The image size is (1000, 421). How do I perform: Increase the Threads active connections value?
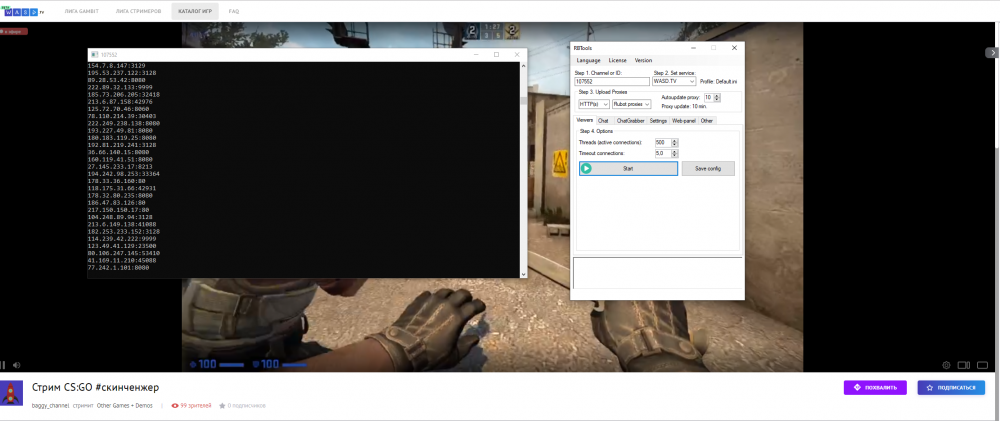[675, 140]
